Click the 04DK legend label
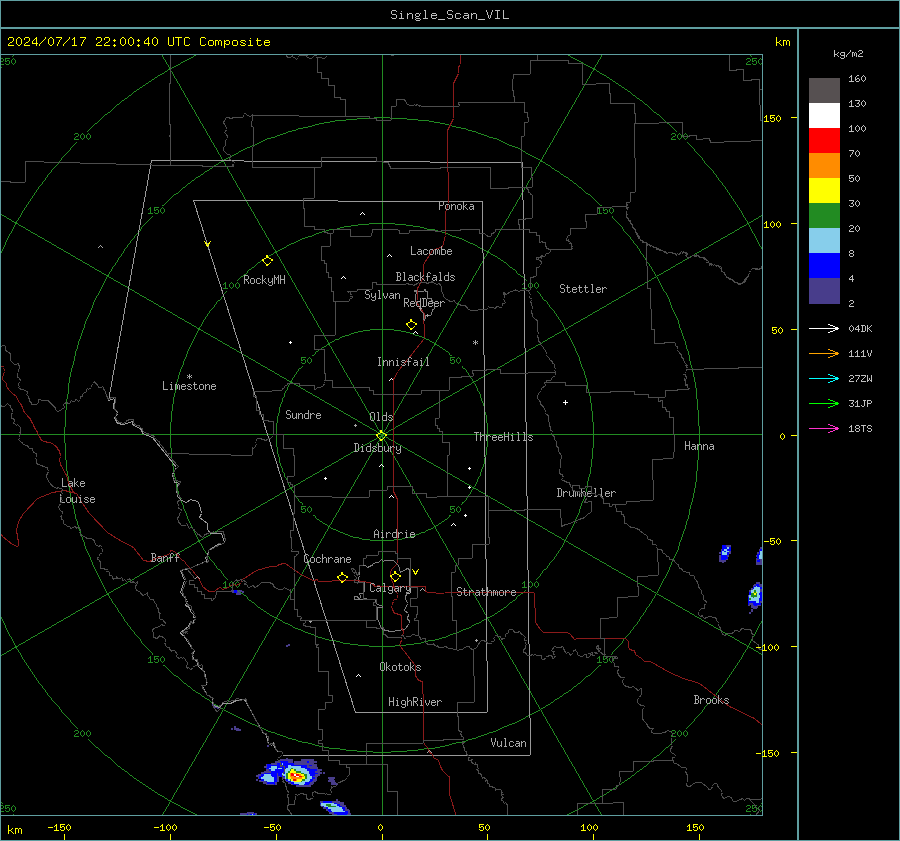Screen dimensions: 900x841 click(x=860, y=328)
